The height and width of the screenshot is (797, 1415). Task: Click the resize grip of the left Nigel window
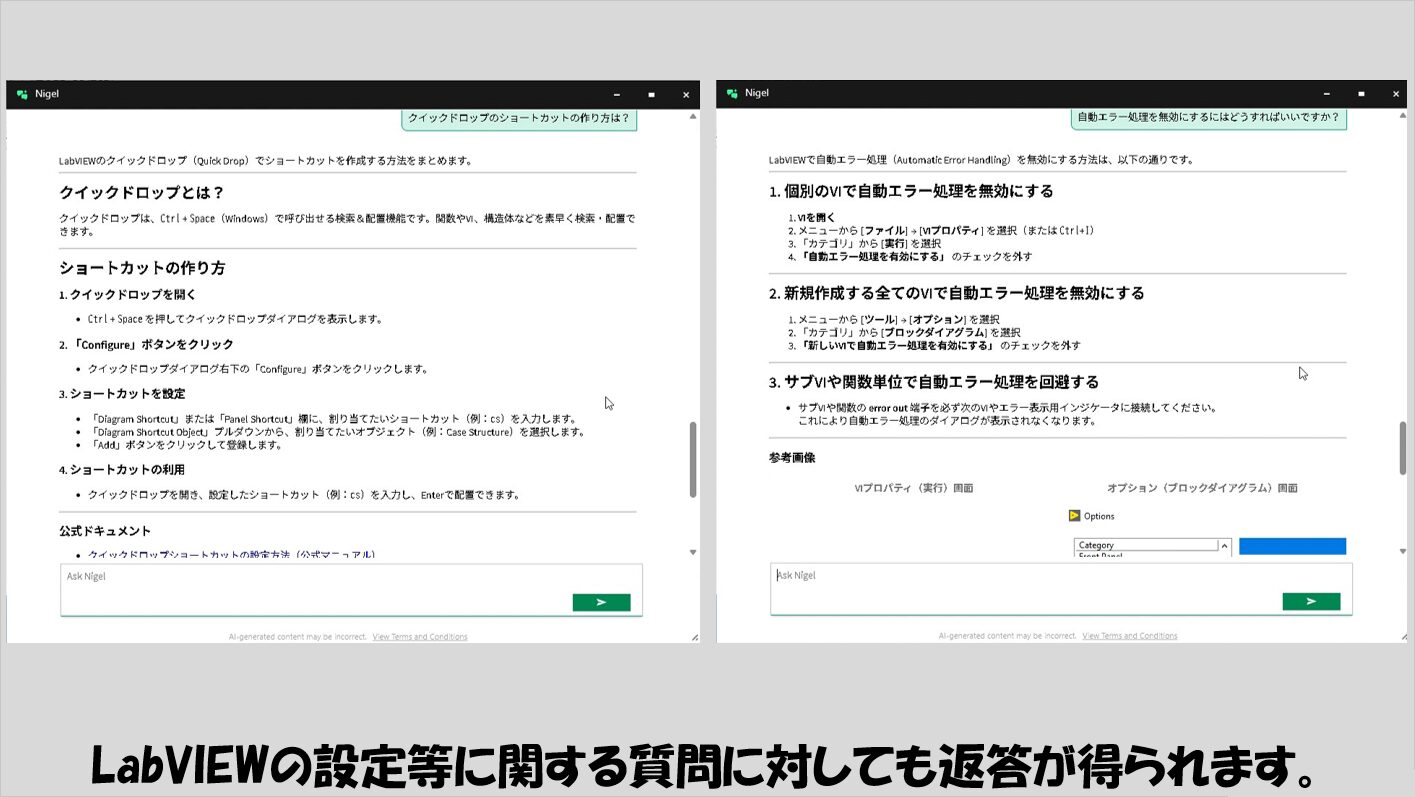(694, 637)
